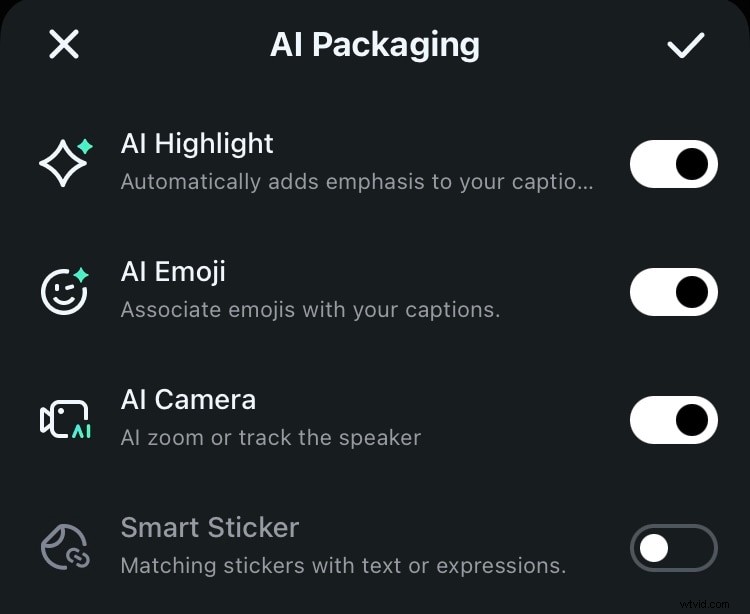Screen dimensions: 750x614
Task: Tap the AI Camera label
Action: tap(188, 400)
